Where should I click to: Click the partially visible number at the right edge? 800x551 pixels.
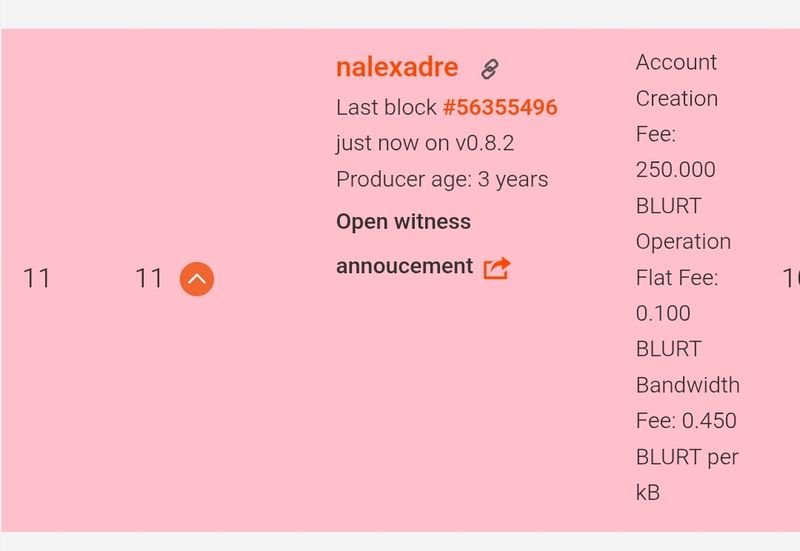[x=790, y=278]
